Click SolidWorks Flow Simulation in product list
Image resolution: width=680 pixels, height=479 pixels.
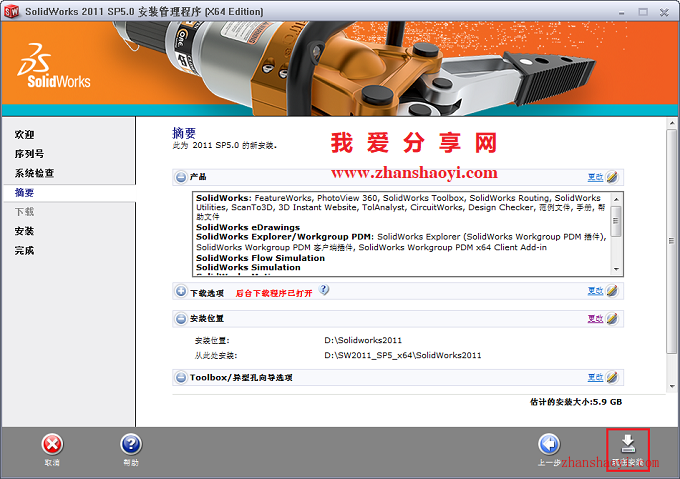pos(260,258)
